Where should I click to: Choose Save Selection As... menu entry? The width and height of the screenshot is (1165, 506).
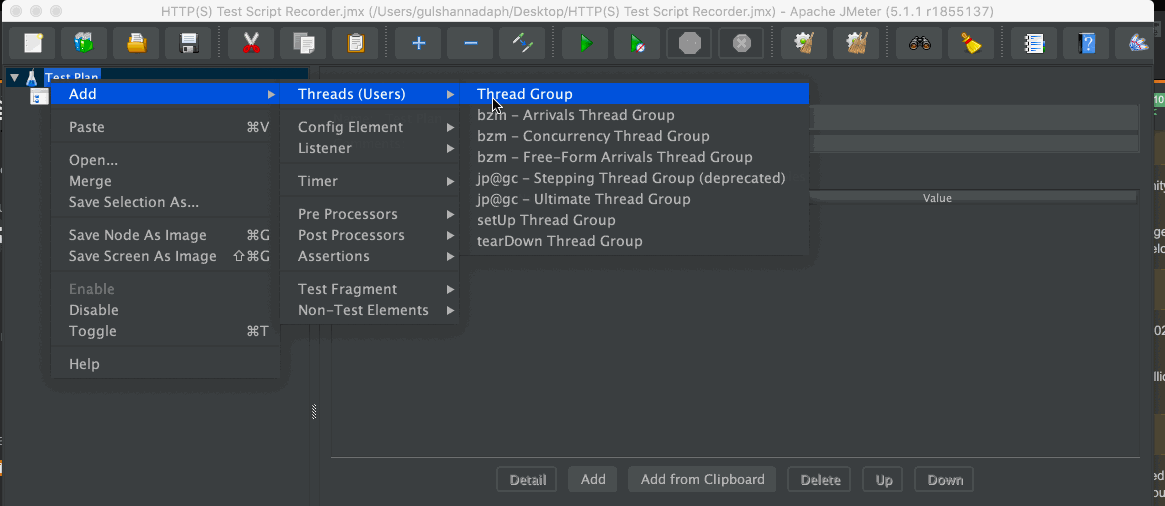(x=165, y=202)
